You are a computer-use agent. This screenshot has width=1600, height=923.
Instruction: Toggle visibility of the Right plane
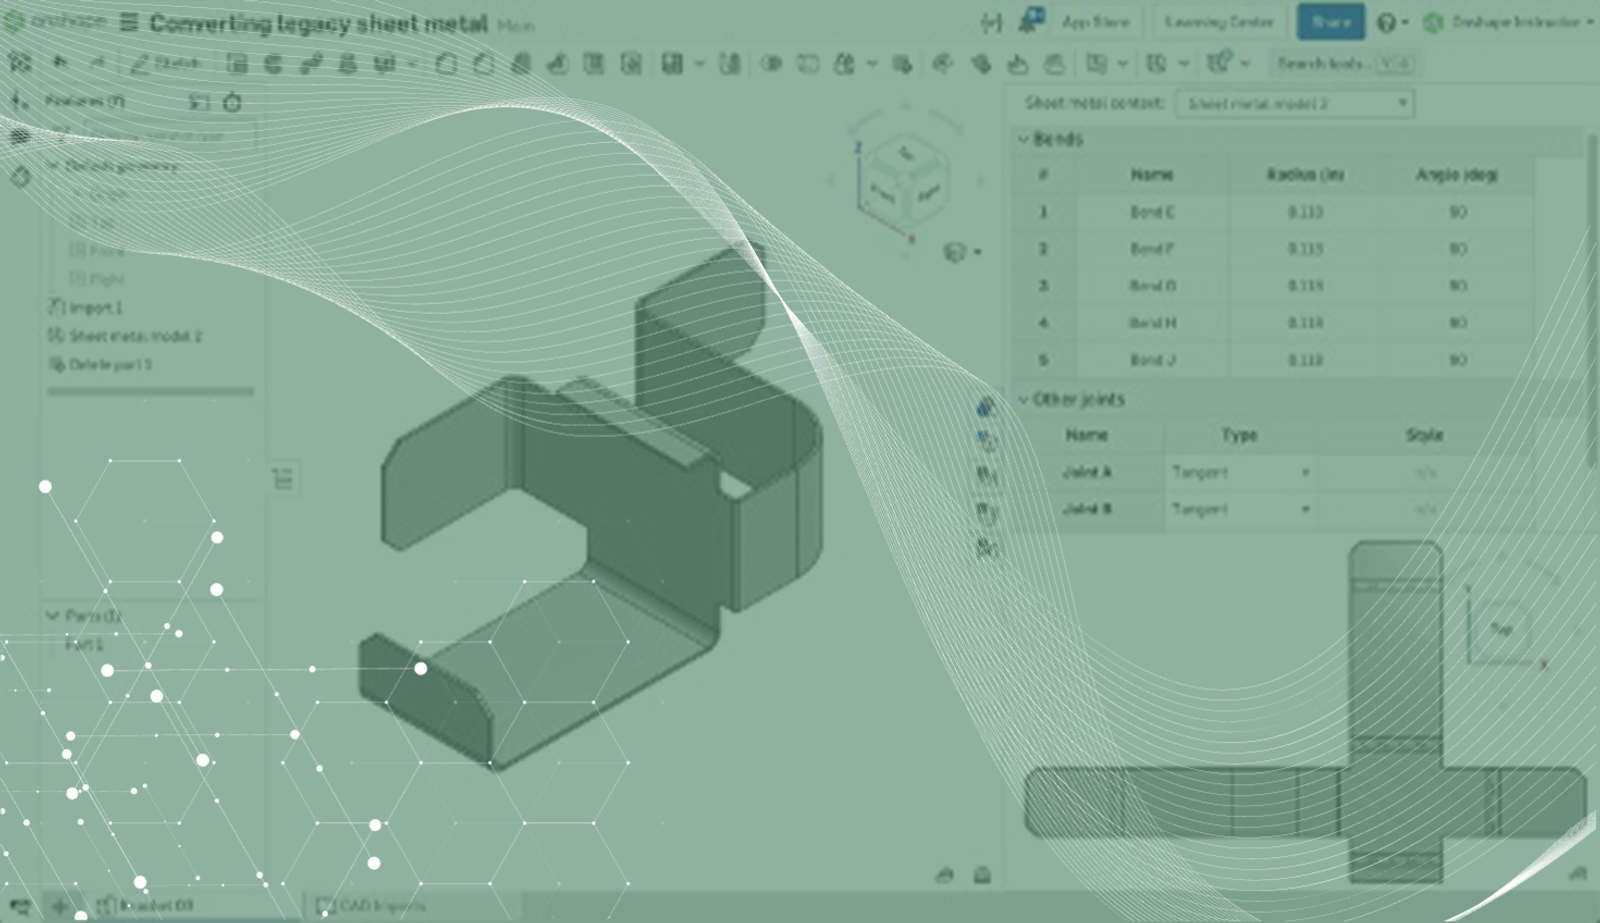78,279
